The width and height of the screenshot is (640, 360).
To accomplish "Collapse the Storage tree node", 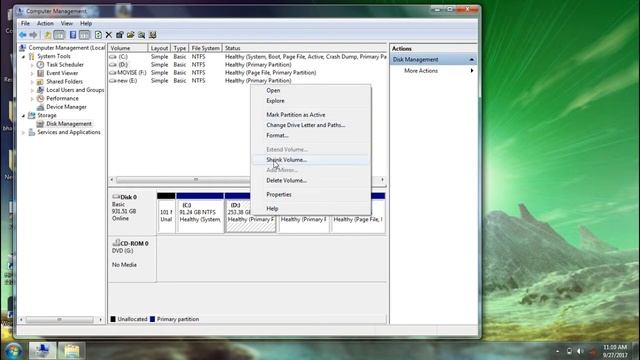I will click(24, 116).
